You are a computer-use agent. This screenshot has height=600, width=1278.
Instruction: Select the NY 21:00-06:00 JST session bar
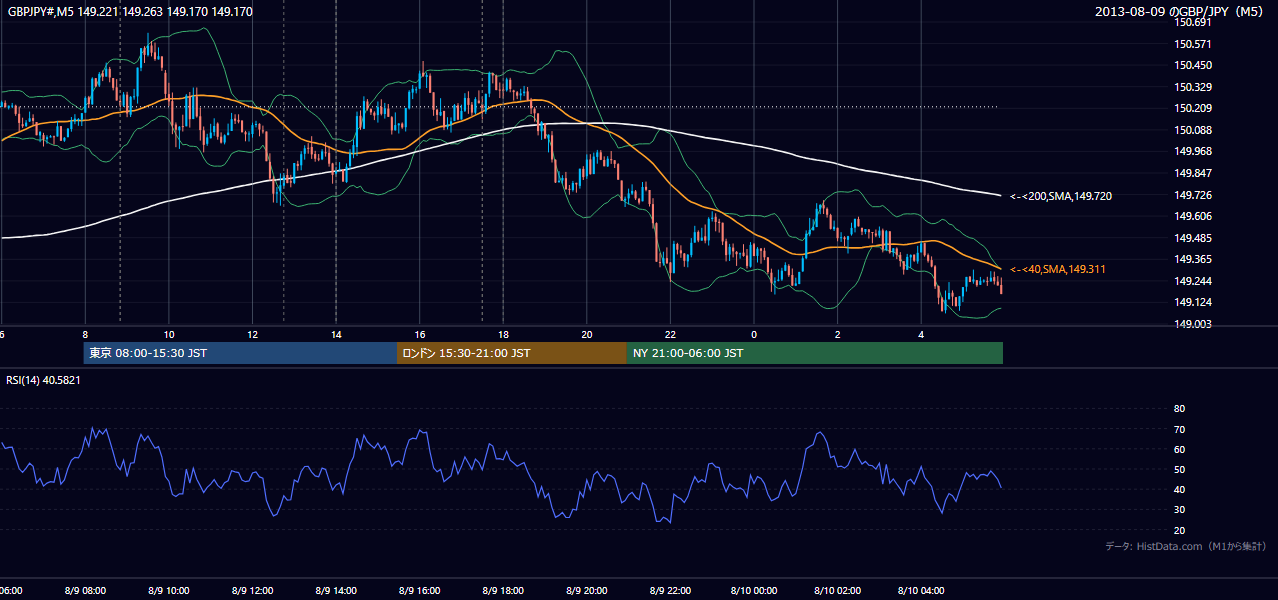[815, 353]
